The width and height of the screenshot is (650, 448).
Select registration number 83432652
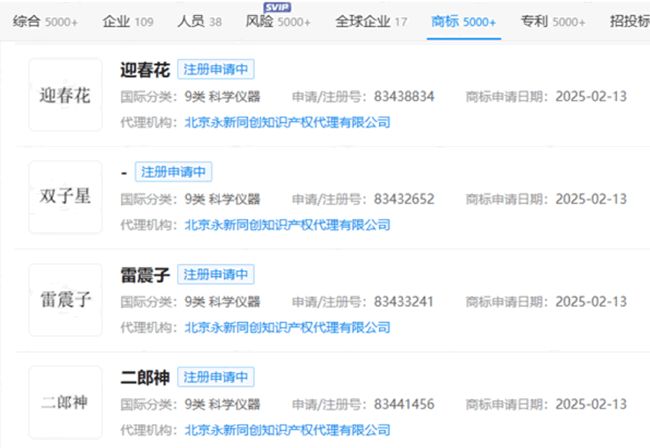tap(404, 199)
